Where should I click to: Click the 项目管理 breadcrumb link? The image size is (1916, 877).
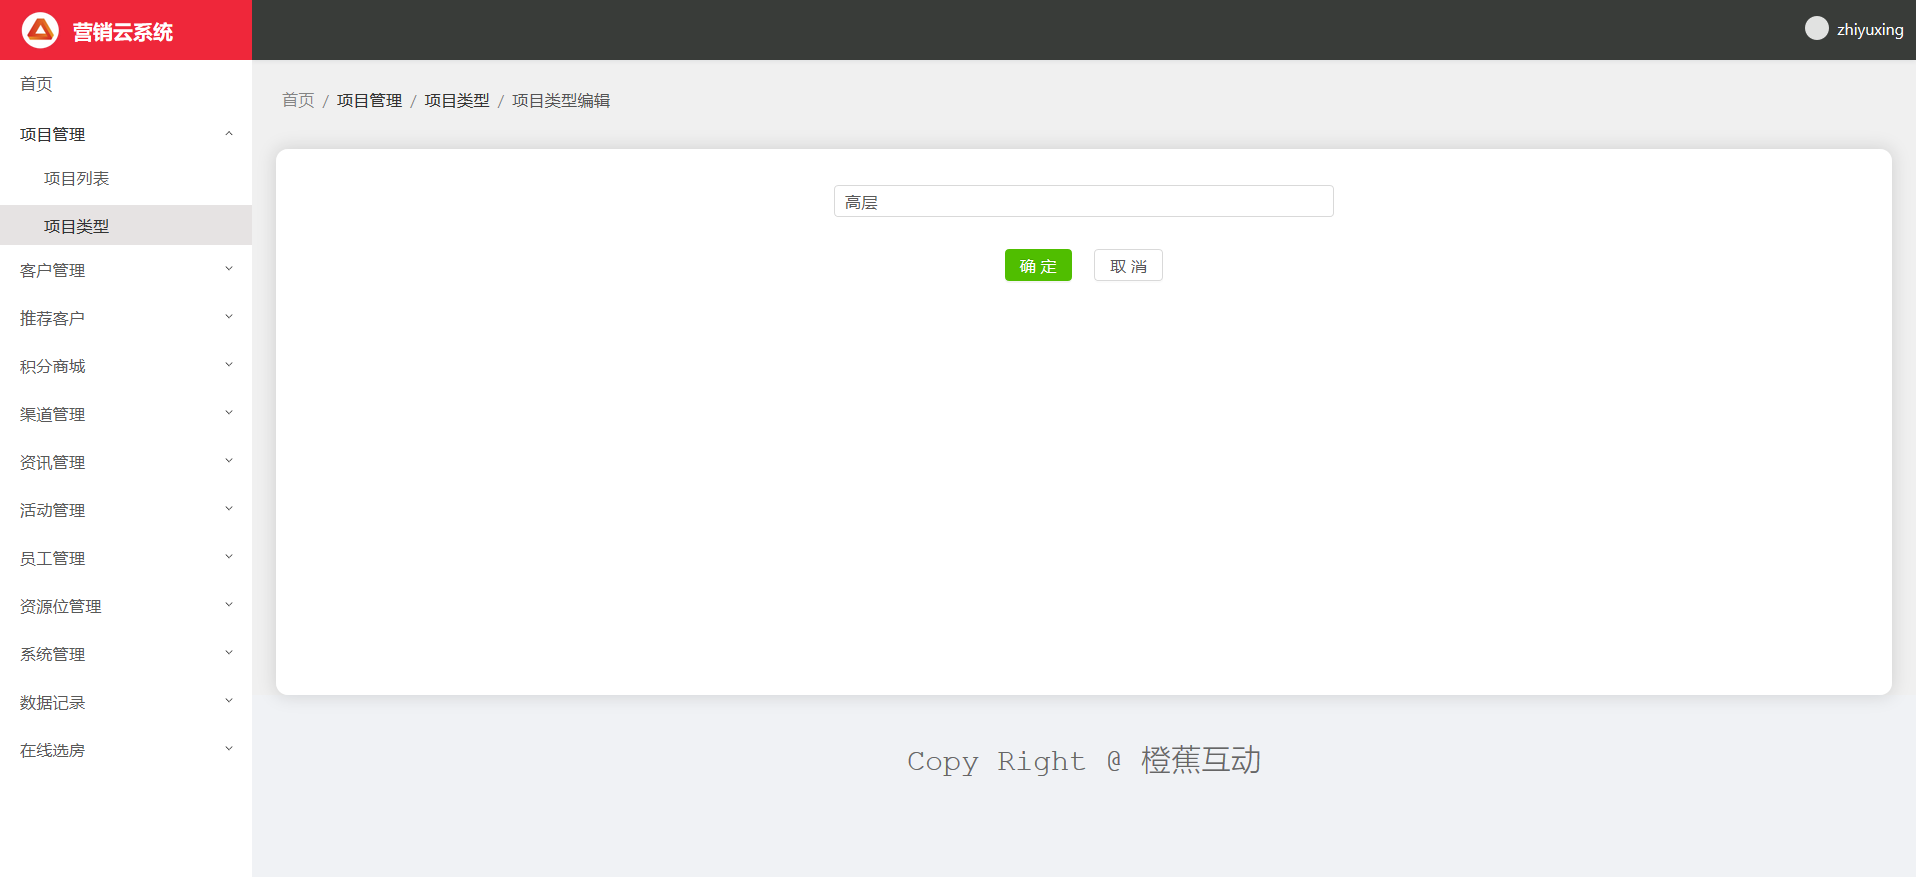369,100
